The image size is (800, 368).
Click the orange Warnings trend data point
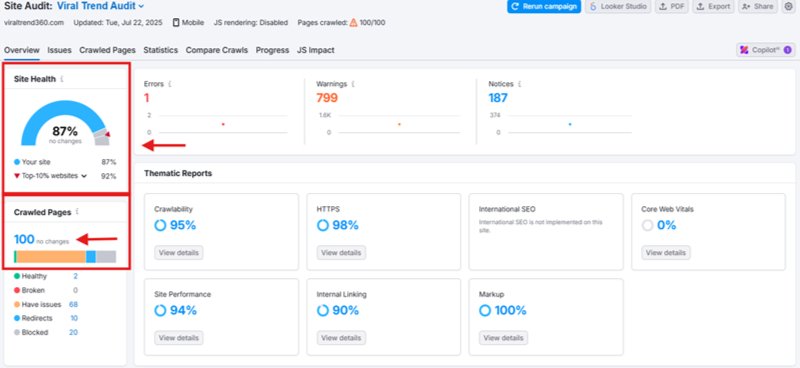(x=399, y=124)
